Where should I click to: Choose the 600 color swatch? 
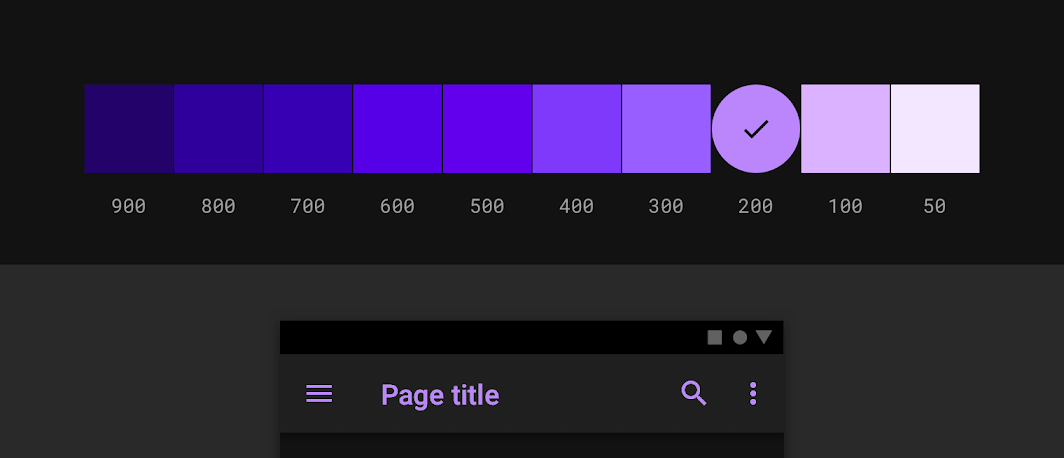pos(398,129)
